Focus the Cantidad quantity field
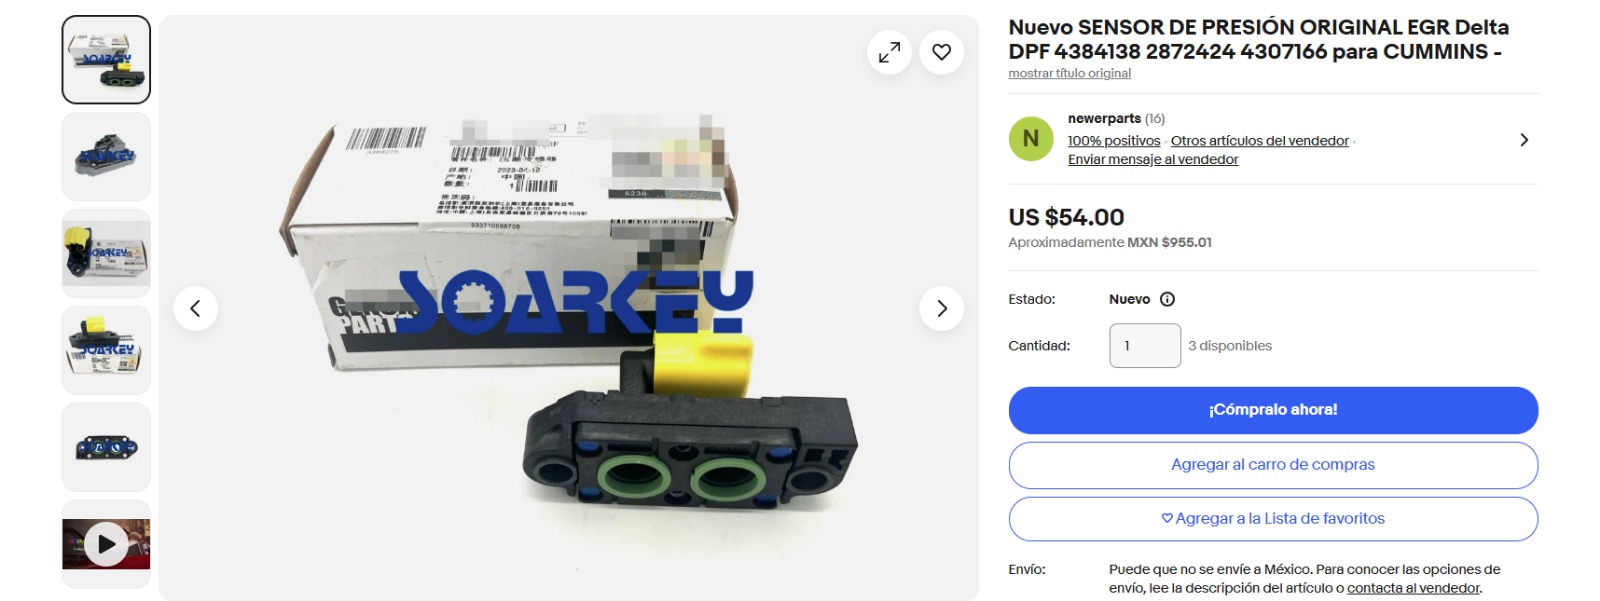The width and height of the screenshot is (1600, 601). 1145,346
